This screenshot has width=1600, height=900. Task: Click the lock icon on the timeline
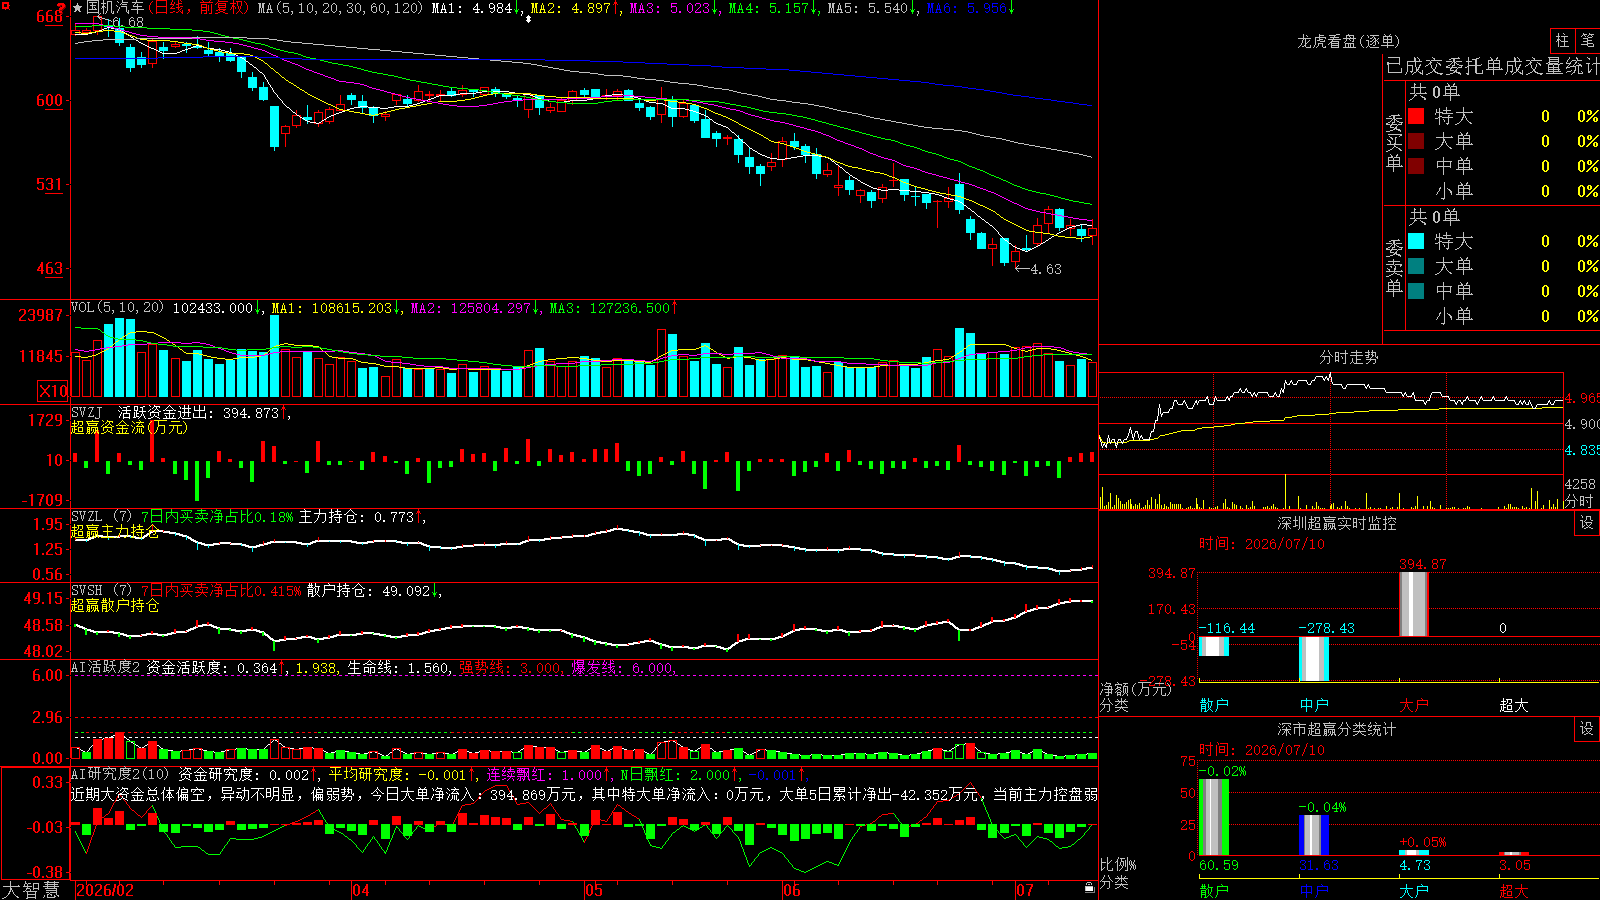click(1090, 888)
